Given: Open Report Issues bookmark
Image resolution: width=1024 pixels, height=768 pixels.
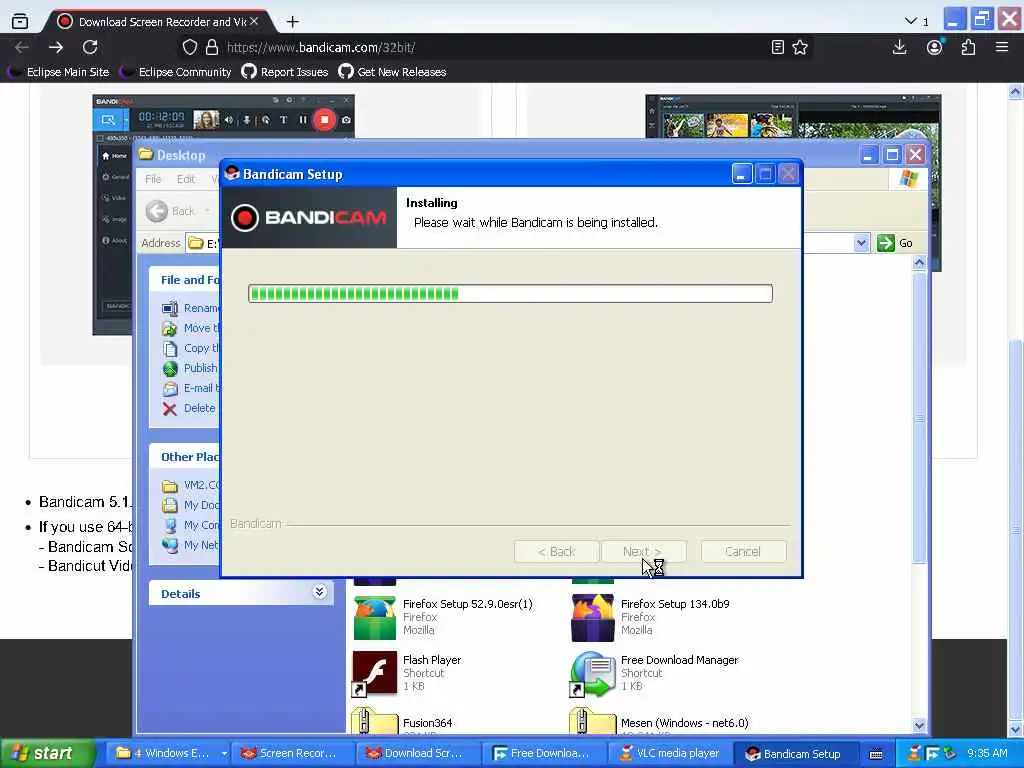Looking at the screenshot, I should click(285, 72).
